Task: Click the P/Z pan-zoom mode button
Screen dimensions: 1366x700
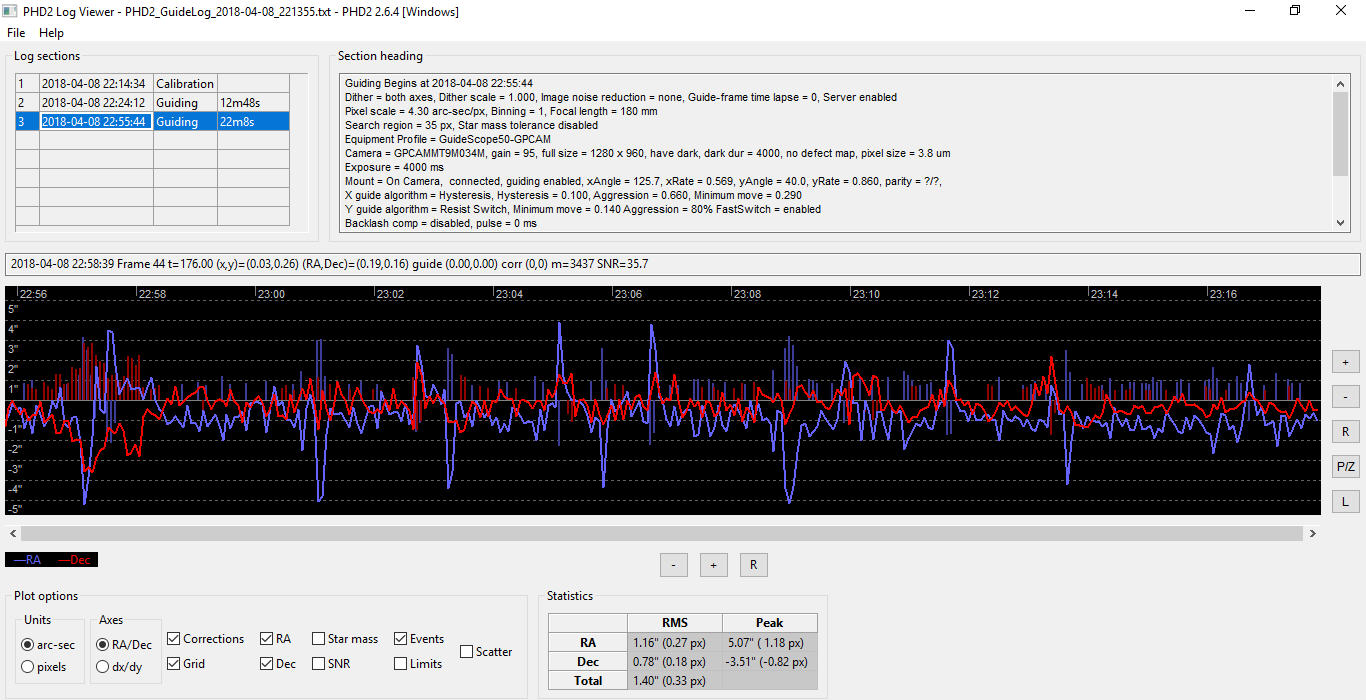Action: coord(1345,466)
